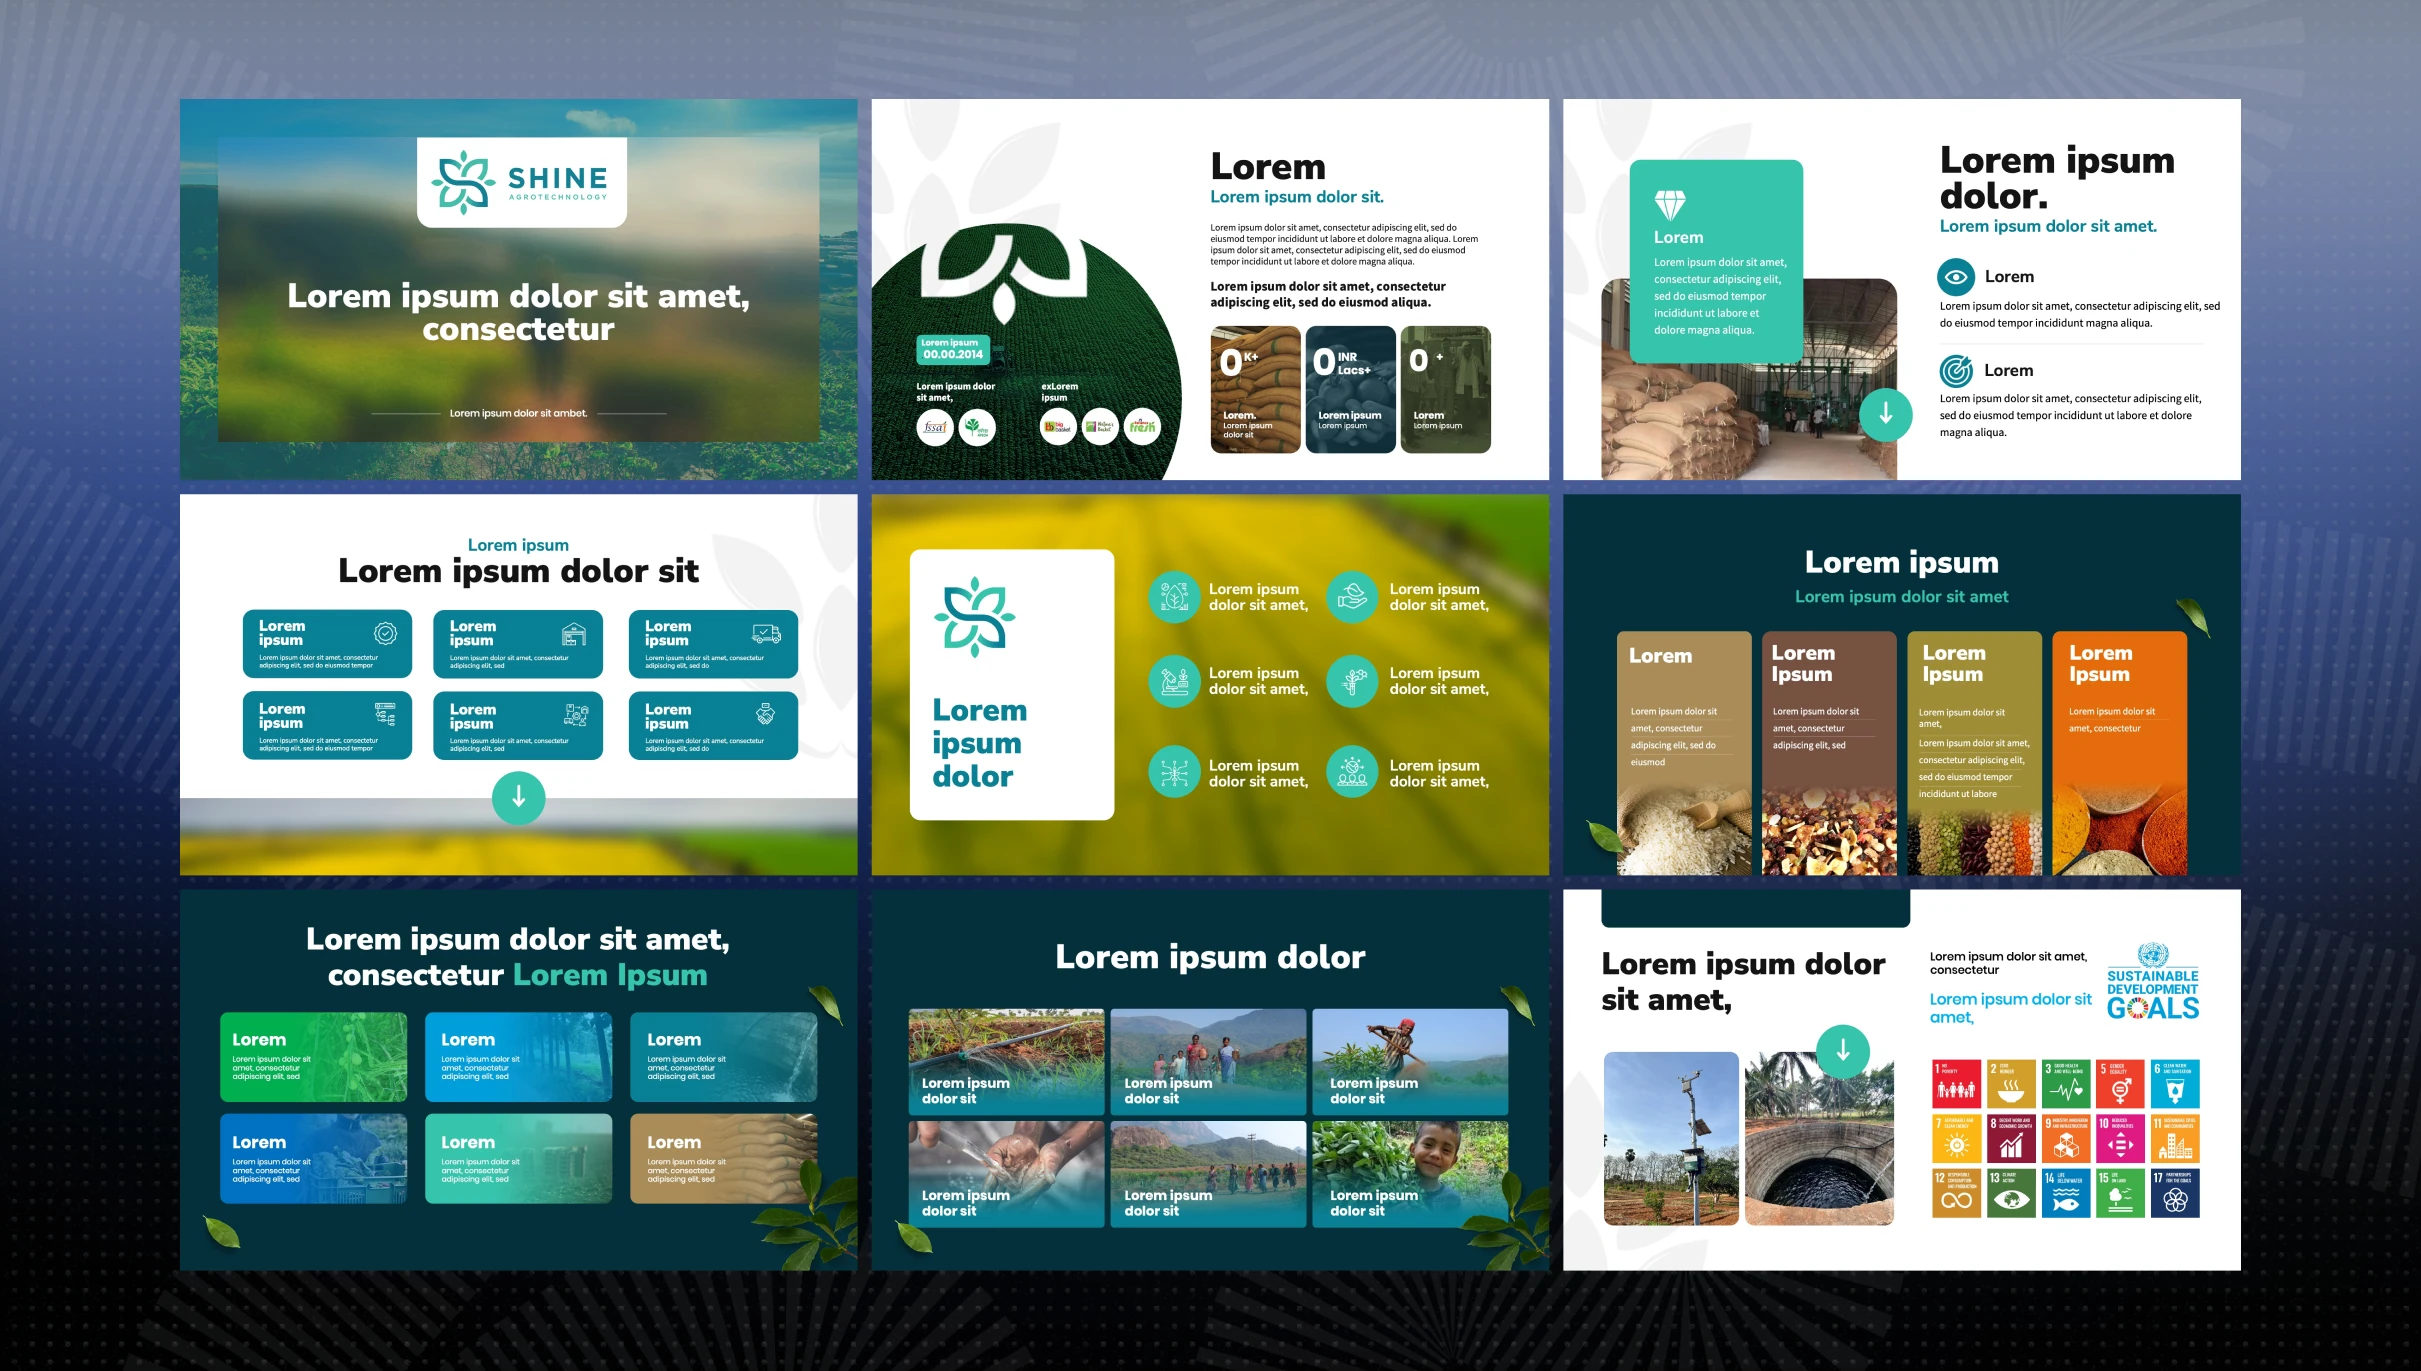This screenshot has width=2421, height=1371.
Task: Click the delivery truck icon
Action: [766, 633]
